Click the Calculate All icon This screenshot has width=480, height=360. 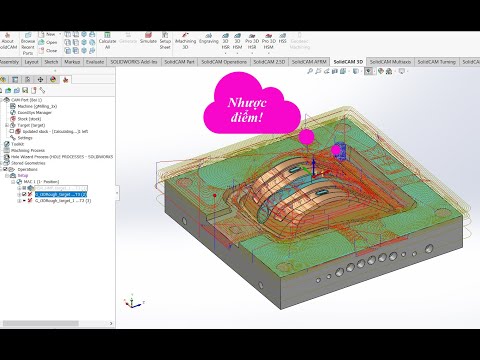point(107,41)
